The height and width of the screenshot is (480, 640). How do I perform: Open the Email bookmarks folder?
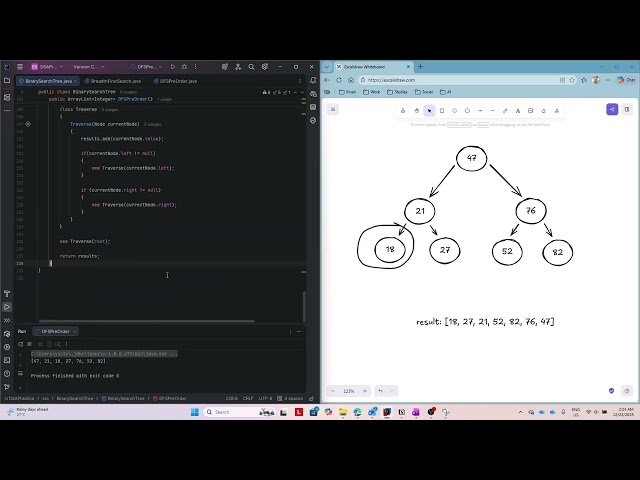pos(348,92)
